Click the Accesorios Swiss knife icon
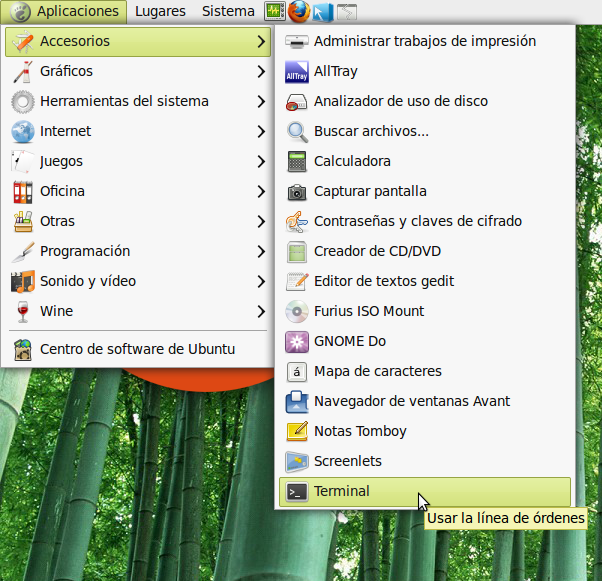 [23, 41]
